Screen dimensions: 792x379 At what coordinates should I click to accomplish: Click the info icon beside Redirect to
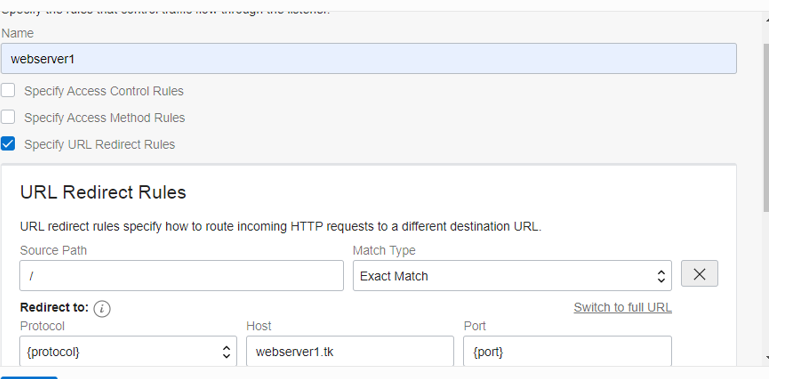pos(102,308)
